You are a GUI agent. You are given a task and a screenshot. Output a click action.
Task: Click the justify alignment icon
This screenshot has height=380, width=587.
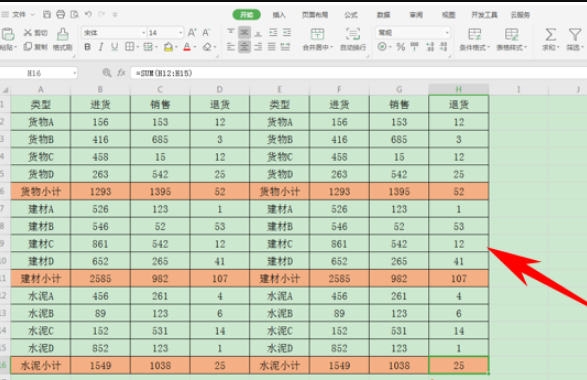point(271,47)
